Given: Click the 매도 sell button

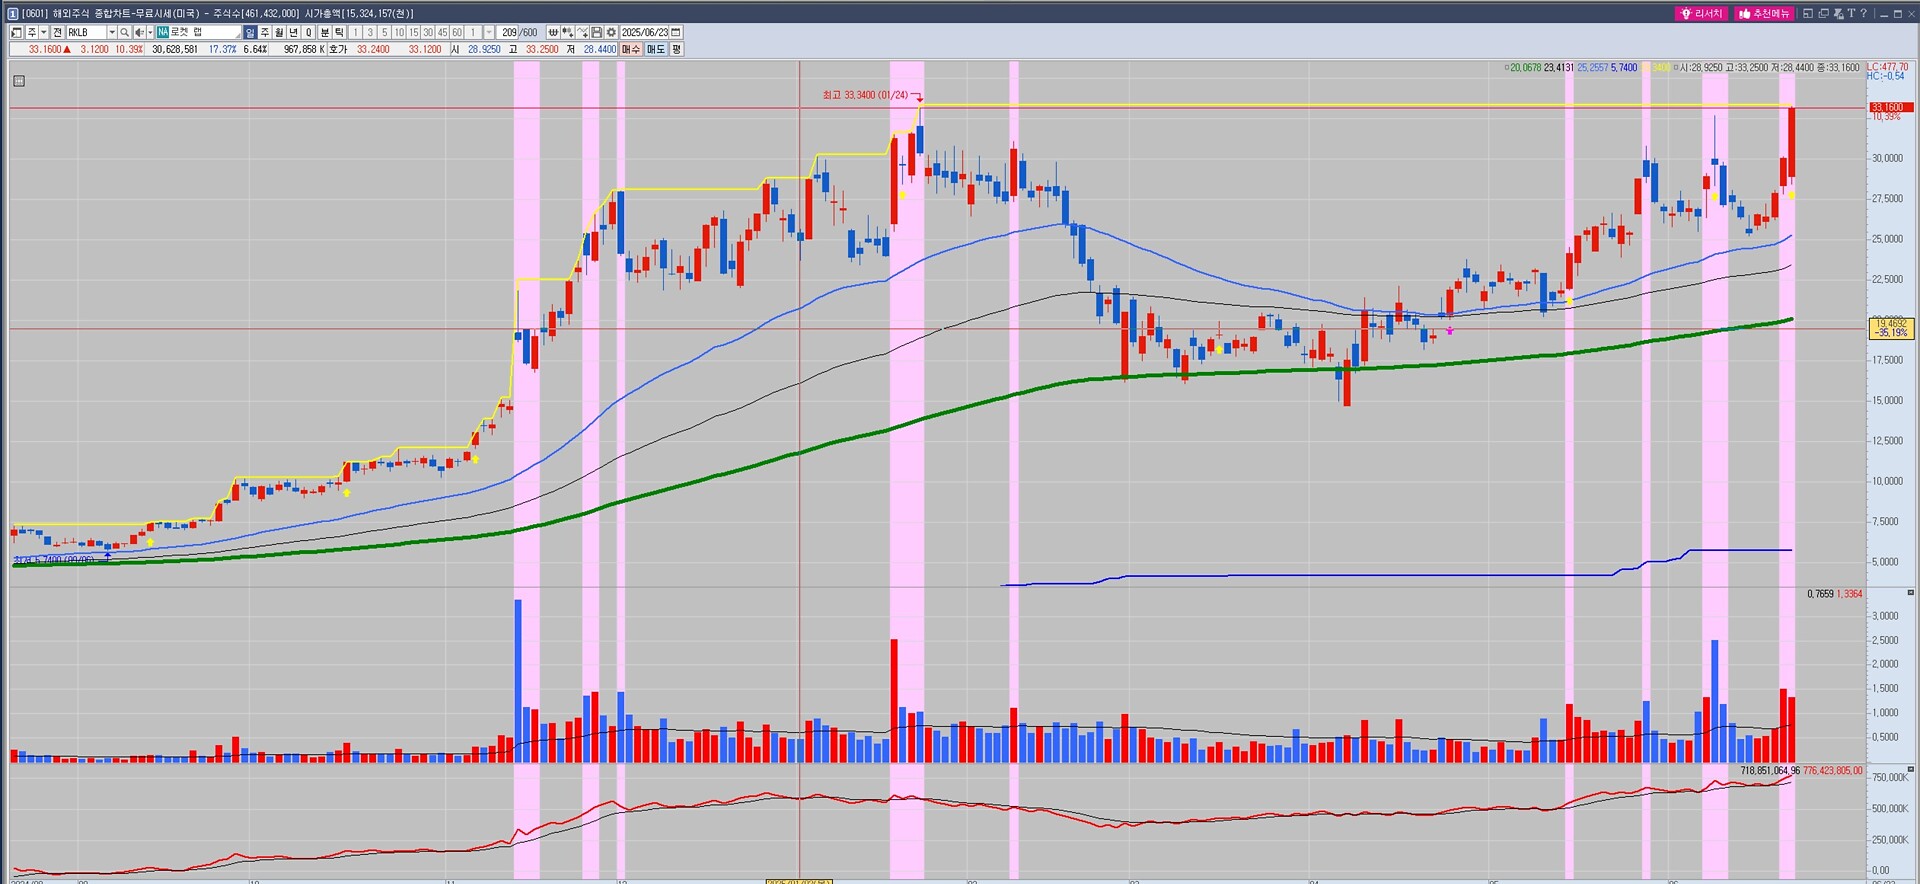Looking at the screenshot, I should 656,49.
